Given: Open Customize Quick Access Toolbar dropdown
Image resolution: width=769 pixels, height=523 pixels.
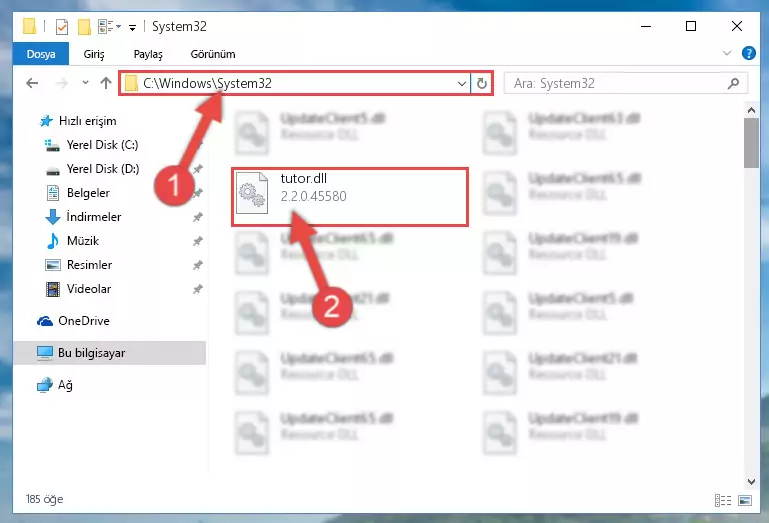Looking at the screenshot, I should 132,27.
